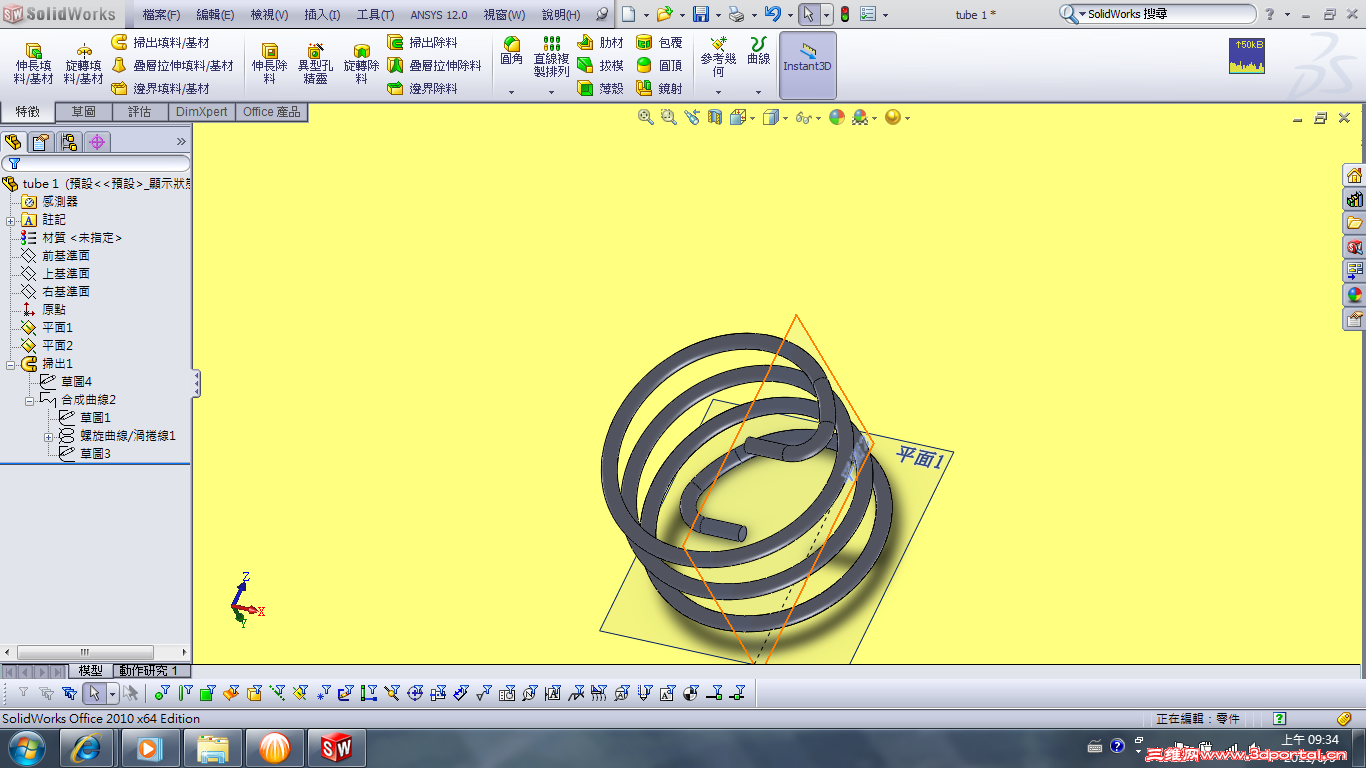Screen dimensions: 1366x768
Task: Open the Office 產品 tab
Action: (272, 112)
